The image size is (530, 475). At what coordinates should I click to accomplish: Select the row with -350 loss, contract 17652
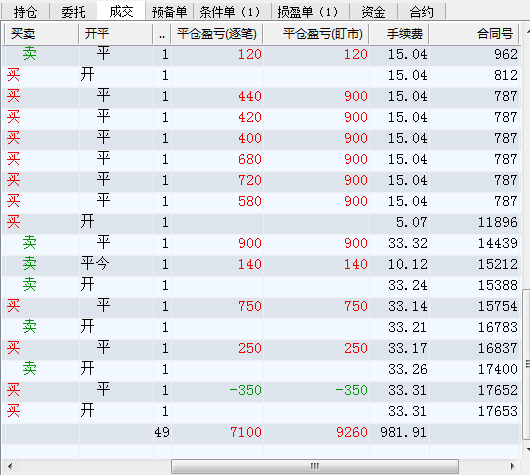pos(262,390)
